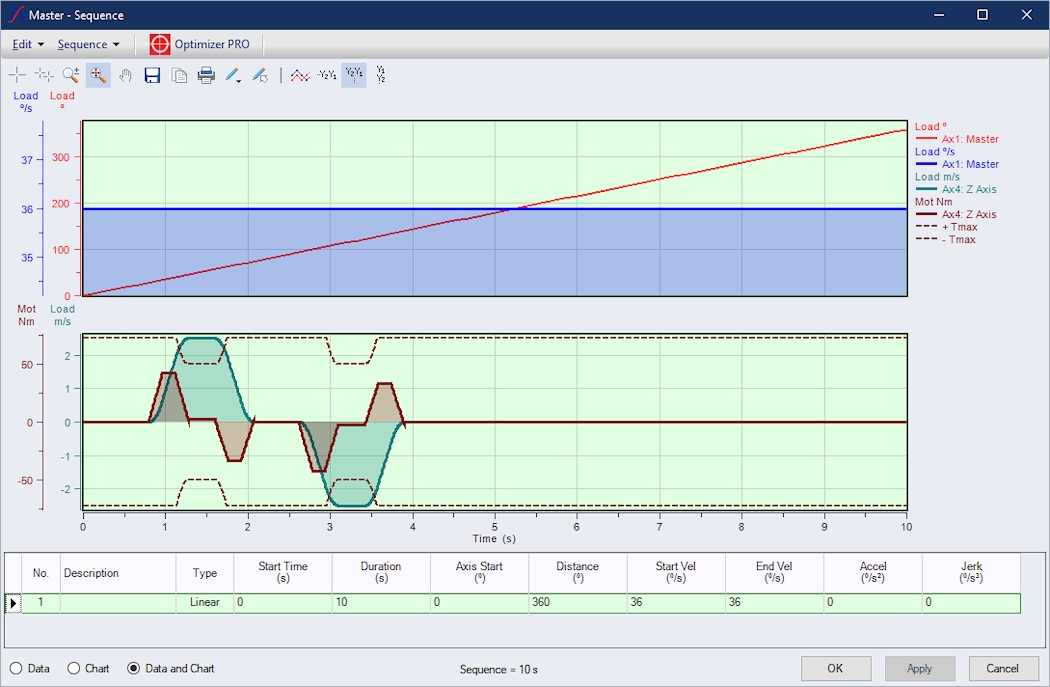Open the Edit dropdown menu
Image resolution: width=1050 pixels, height=687 pixels.
(28, 44)
